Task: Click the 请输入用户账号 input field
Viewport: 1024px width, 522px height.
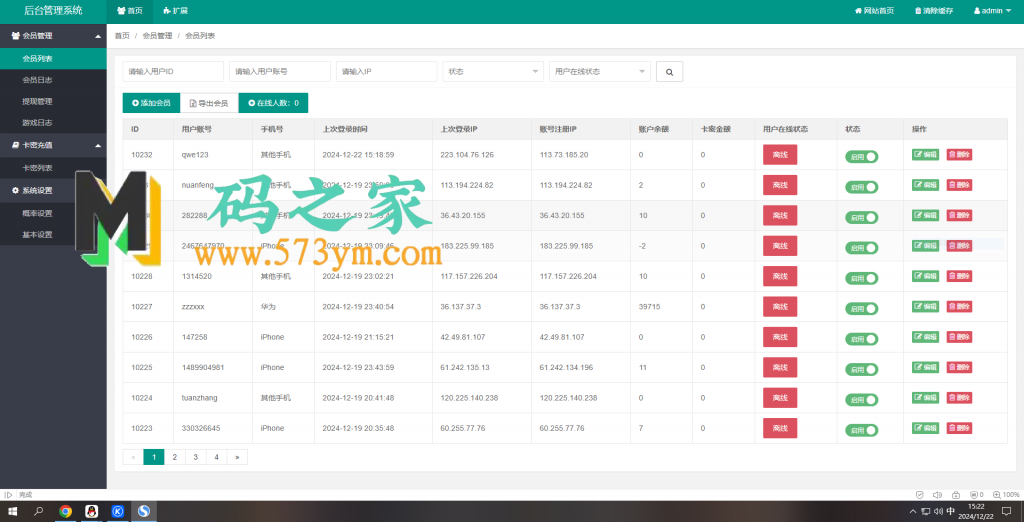Action: click(280, 72)
